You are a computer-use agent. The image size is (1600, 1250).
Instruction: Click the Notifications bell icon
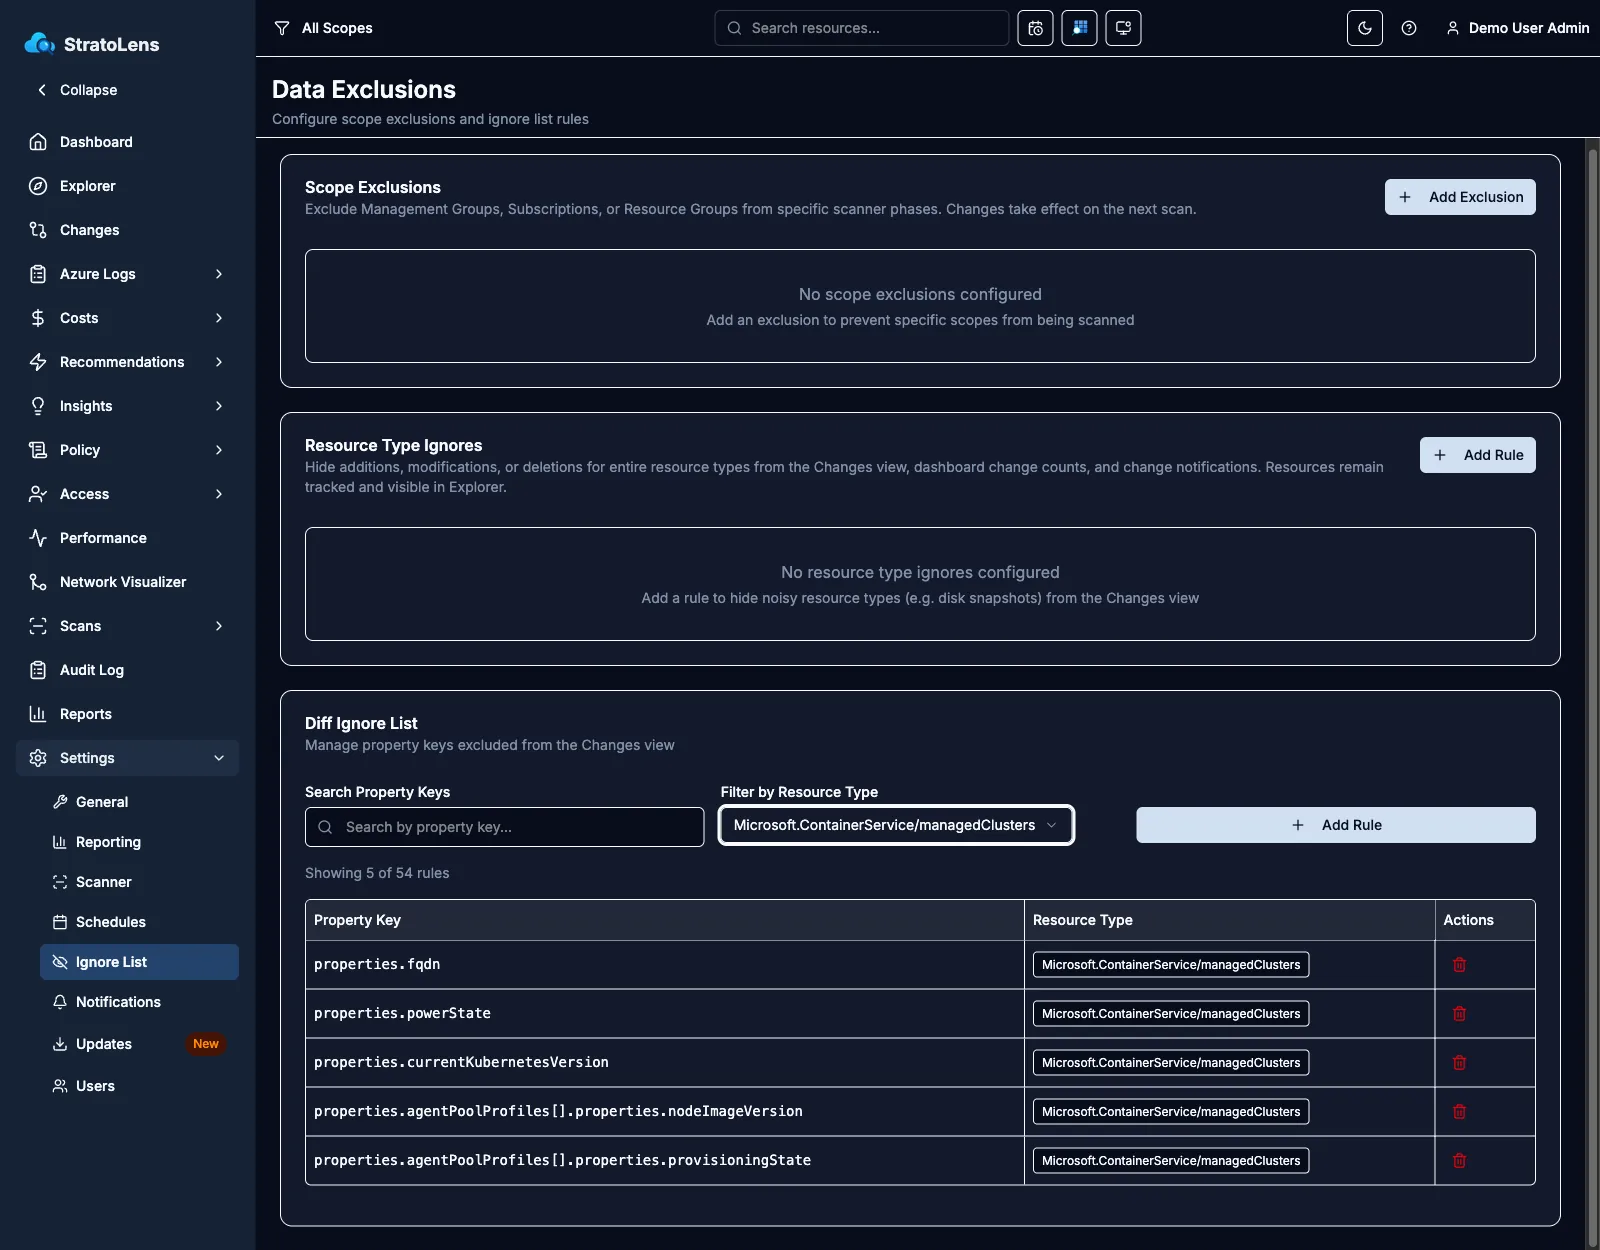(x=60, y=1002)
